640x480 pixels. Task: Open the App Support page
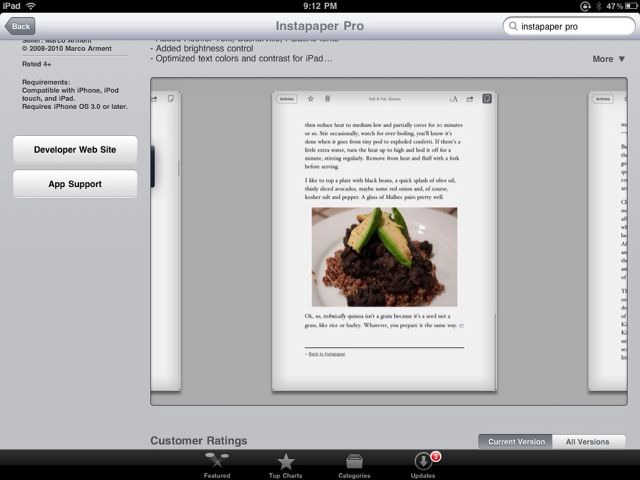tap(75, 184)
